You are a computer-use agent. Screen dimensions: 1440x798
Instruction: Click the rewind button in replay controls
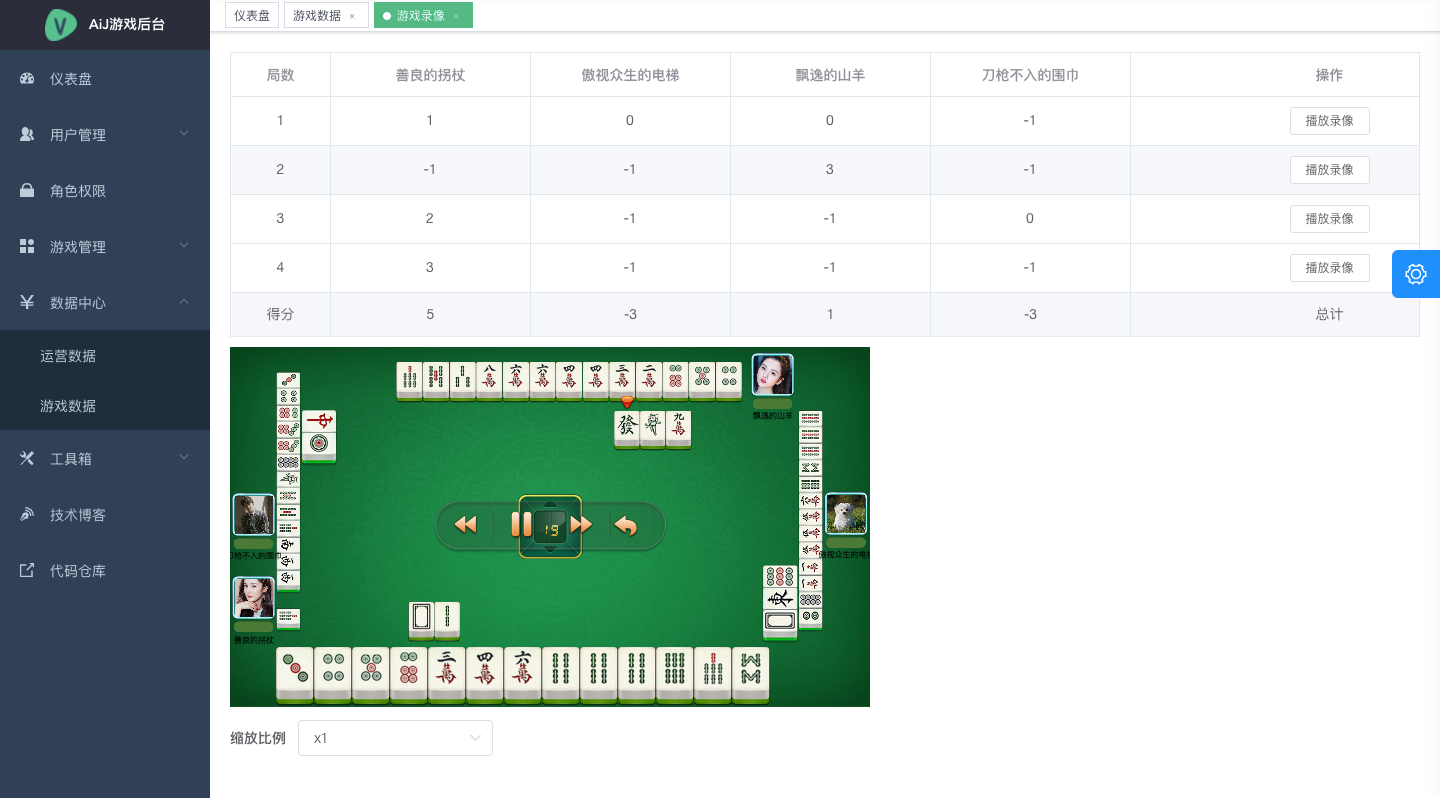click(x=466, y=525)
